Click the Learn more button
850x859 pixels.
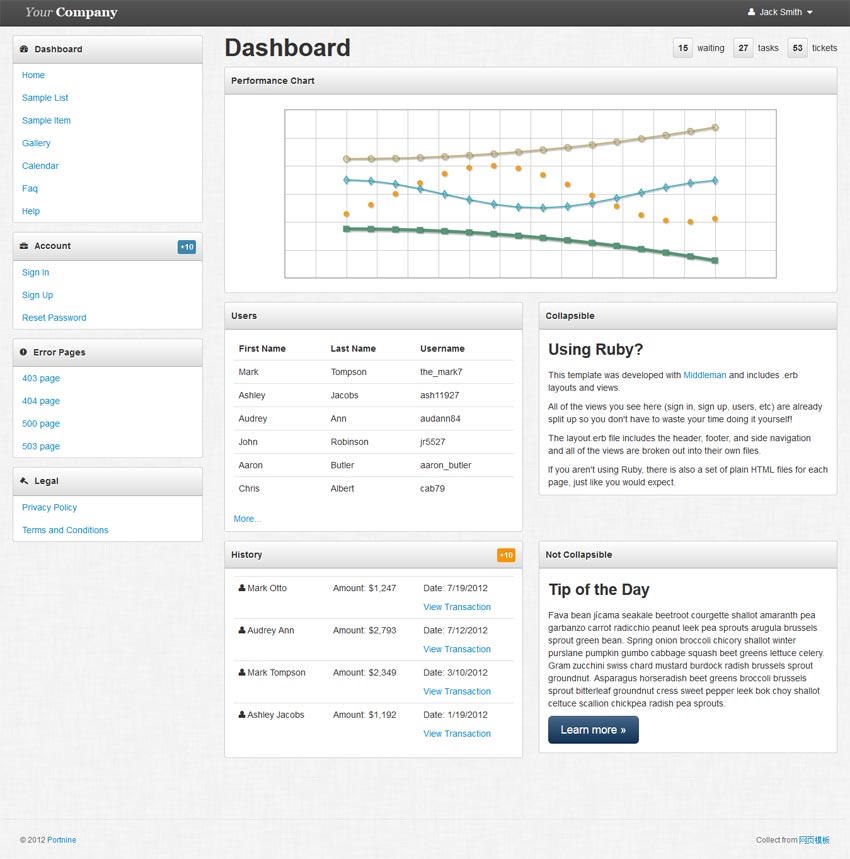pos(593,730)
